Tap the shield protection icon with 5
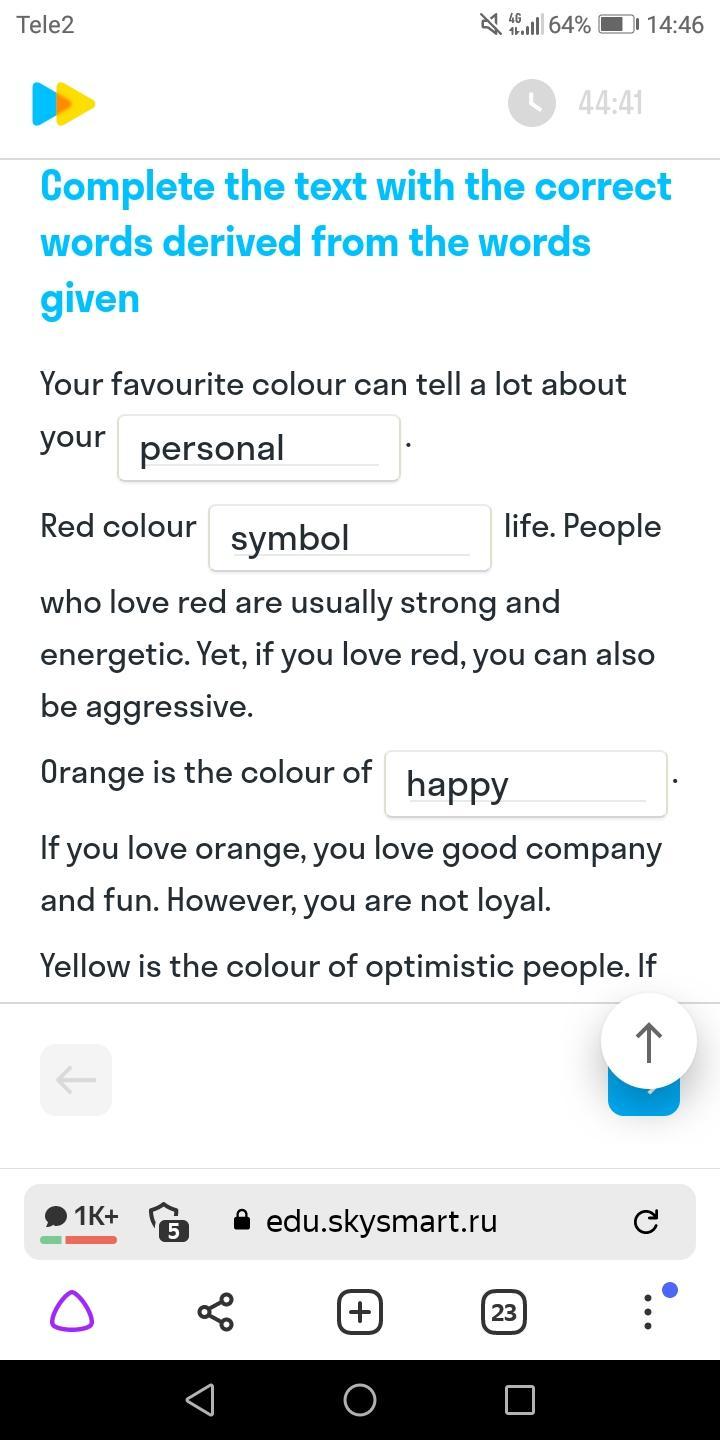 point(169,1221)
